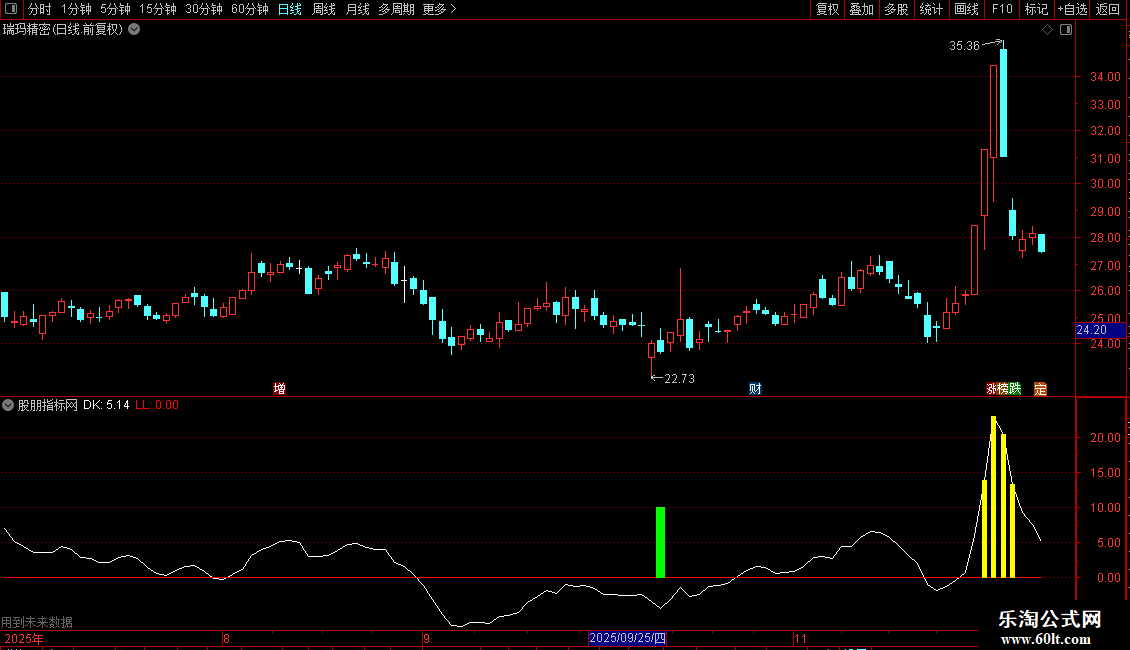
Task: Click the LL: 0.00 indicator value
Action: (157, 405)
